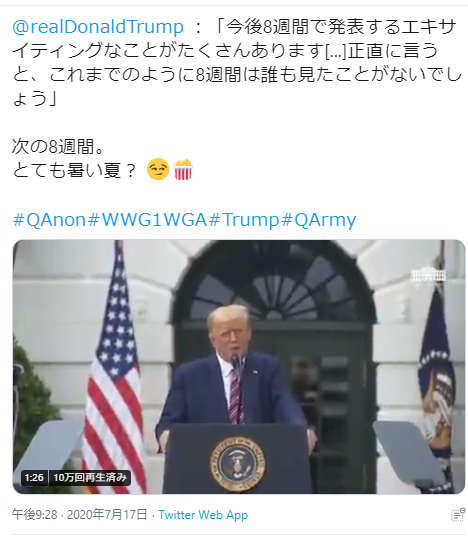468x540 pixels.
Task: Open the #QArmy hashtag
Action: coord(319,220)
